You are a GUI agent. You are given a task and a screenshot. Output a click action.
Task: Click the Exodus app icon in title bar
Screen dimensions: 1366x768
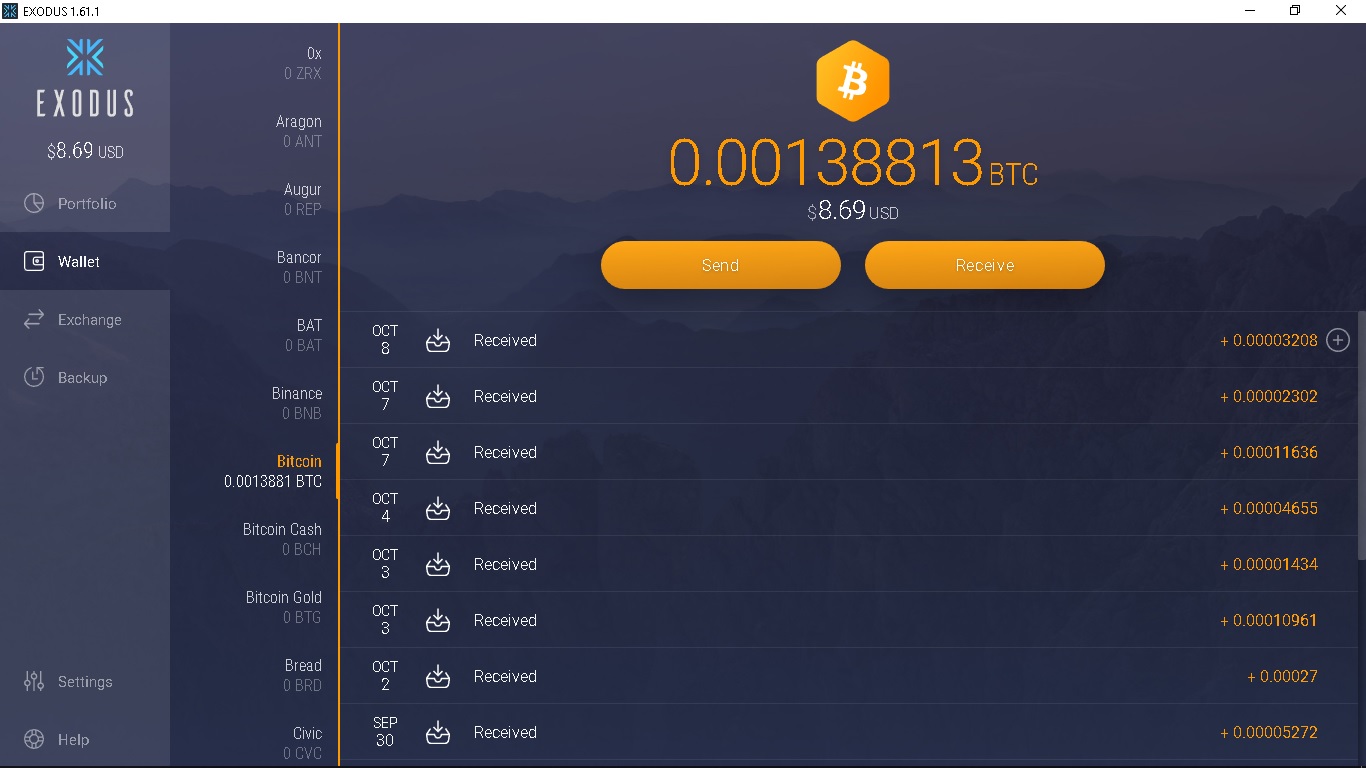click(11, 11)
